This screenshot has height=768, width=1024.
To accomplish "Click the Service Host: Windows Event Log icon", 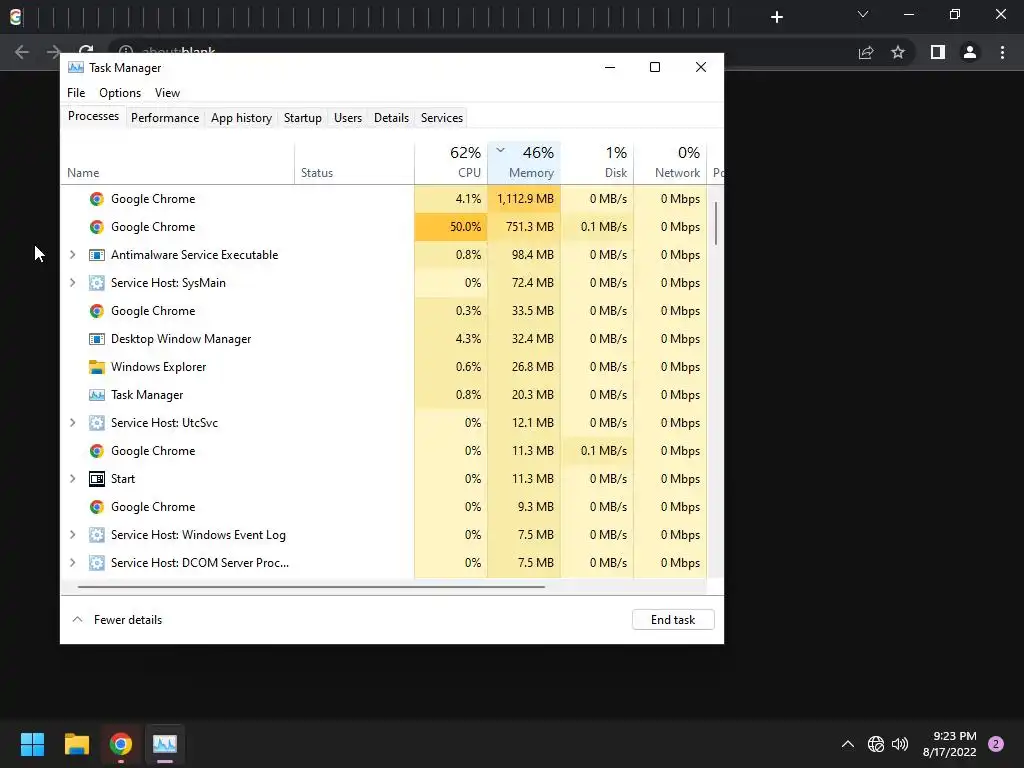I will 97,536.
